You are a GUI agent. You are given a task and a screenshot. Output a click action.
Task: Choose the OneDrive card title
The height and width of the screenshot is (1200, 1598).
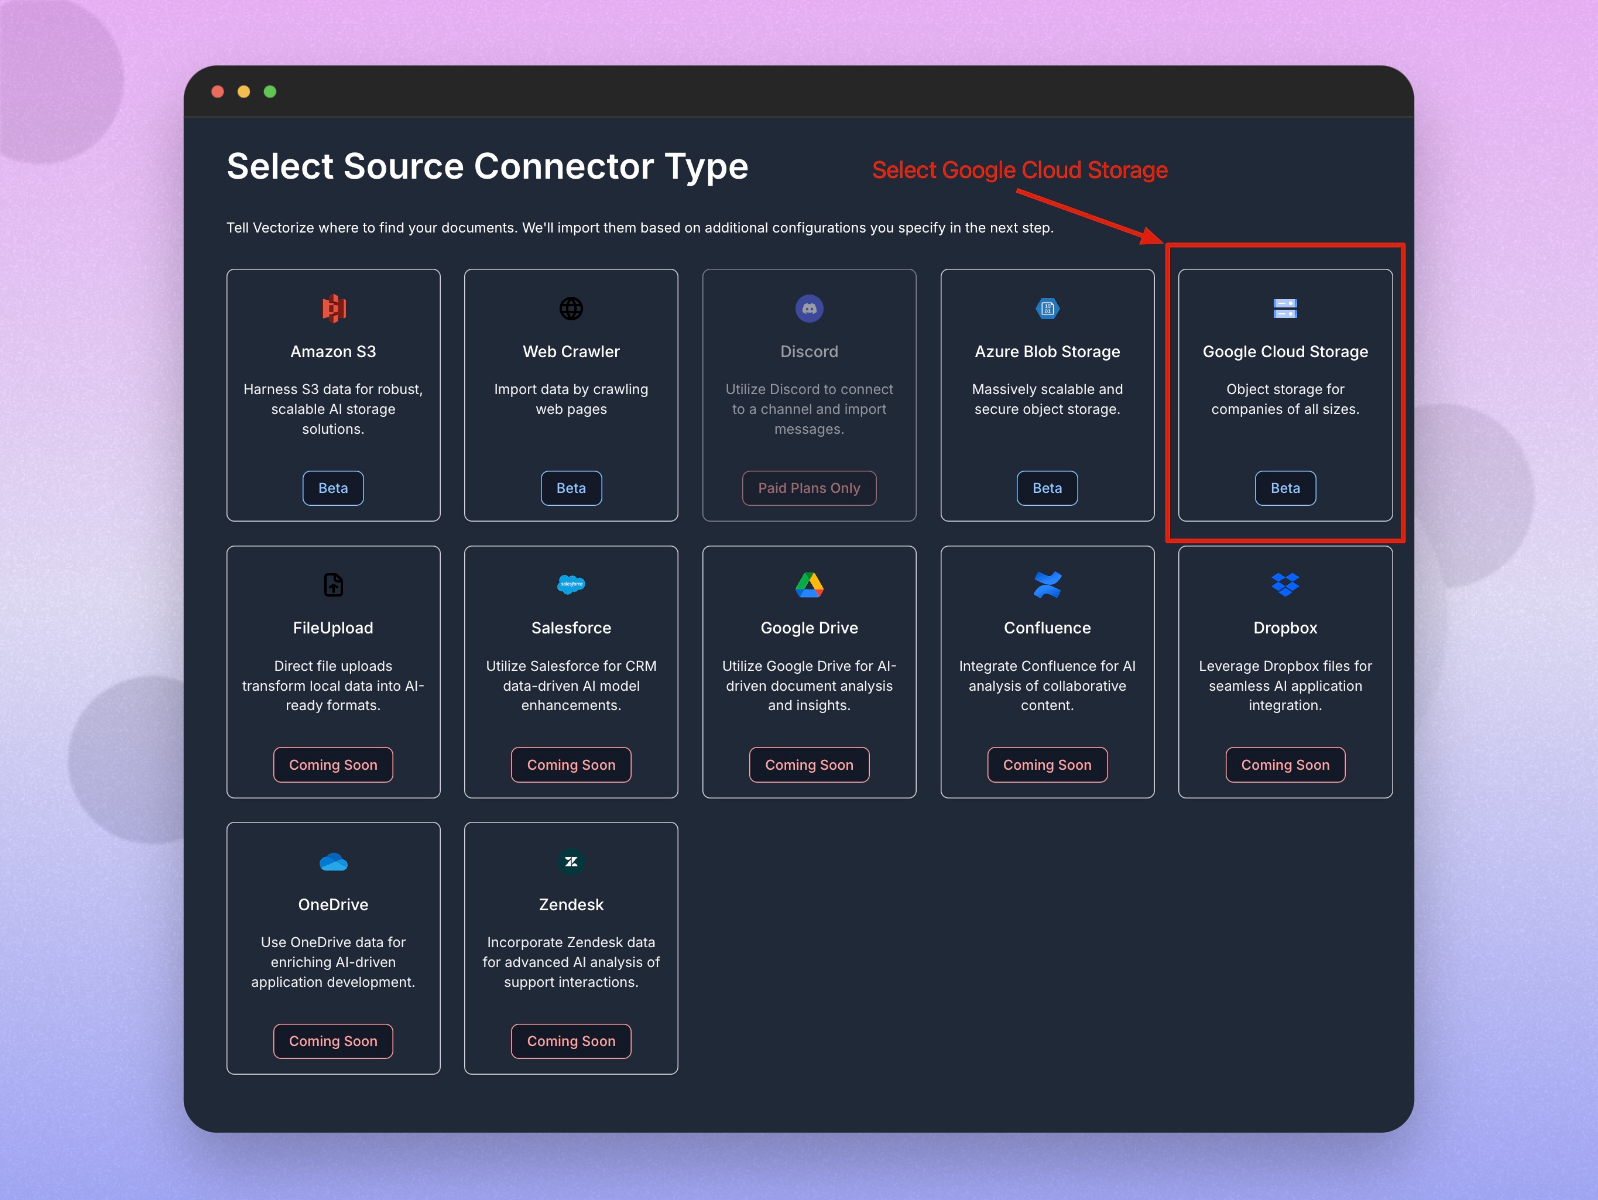pos(333,905)
